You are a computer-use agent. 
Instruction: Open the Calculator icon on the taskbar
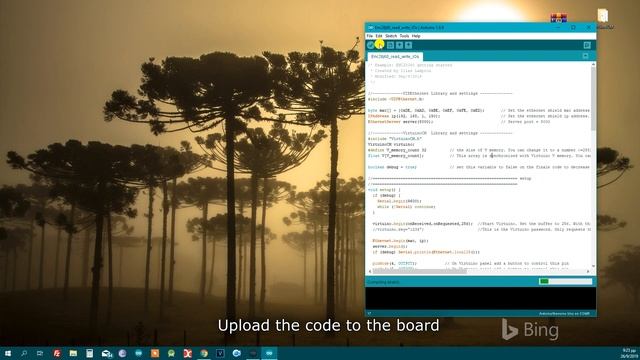tap(89, 353)
